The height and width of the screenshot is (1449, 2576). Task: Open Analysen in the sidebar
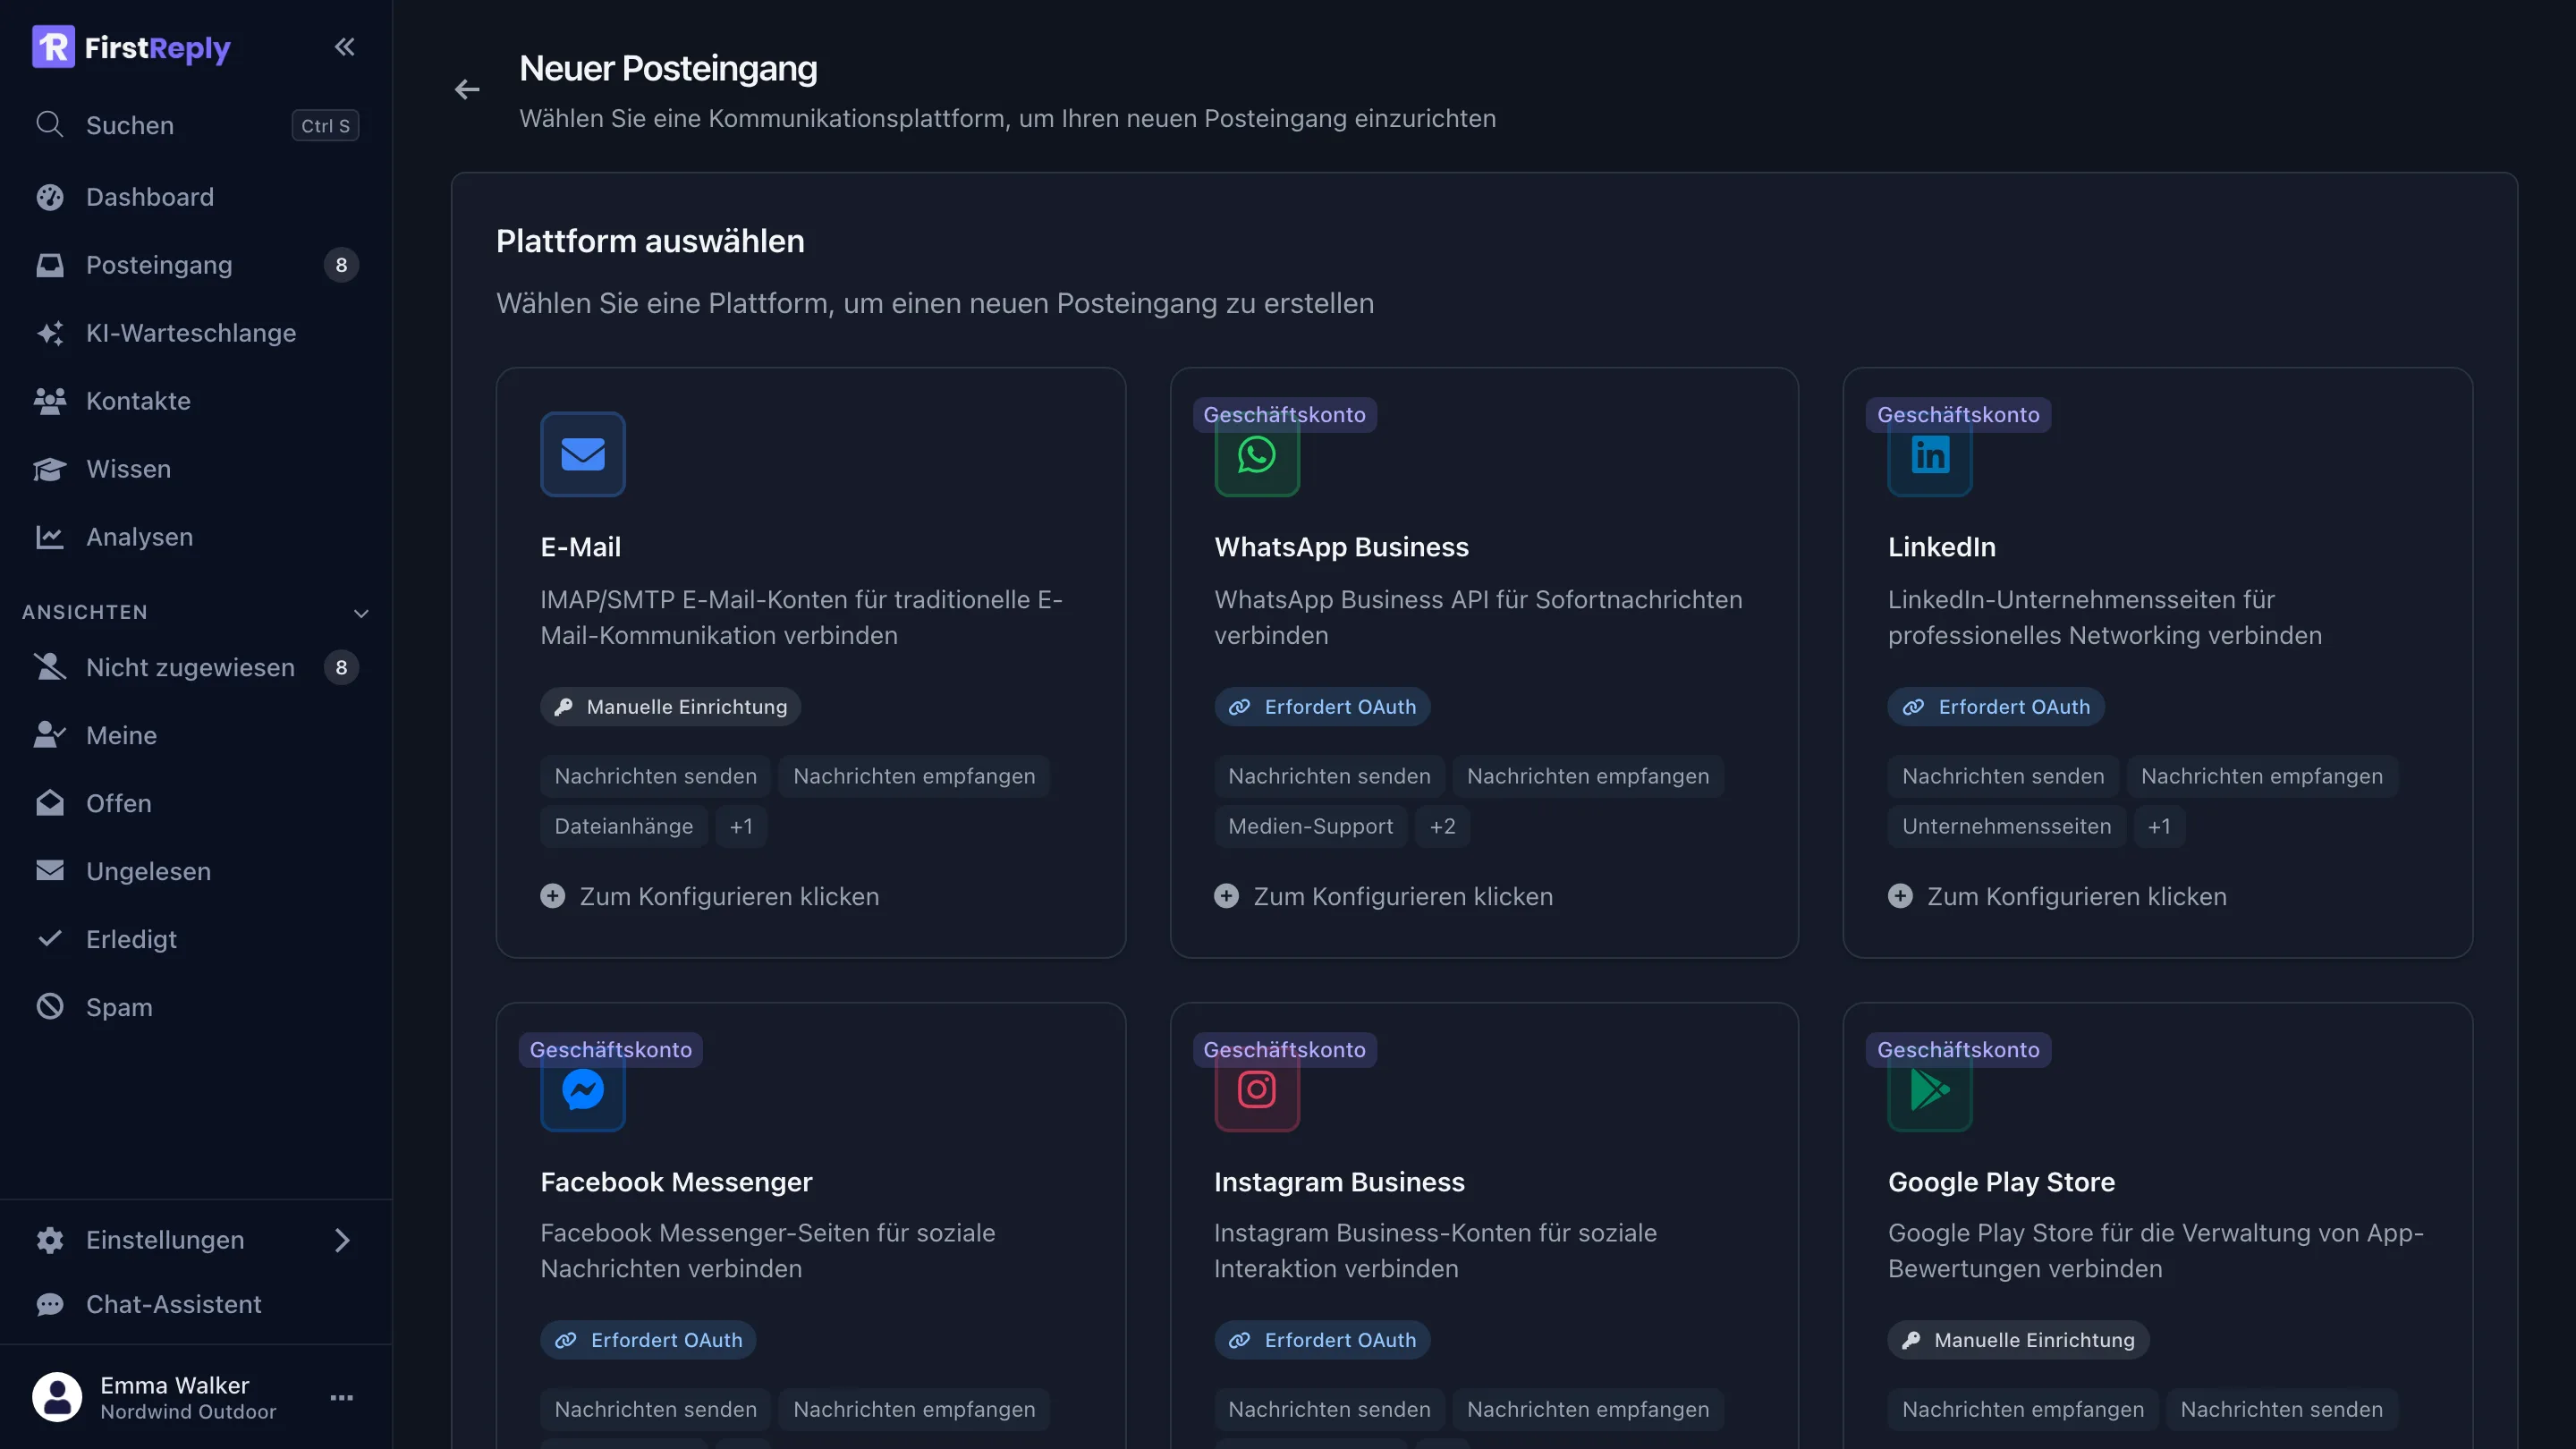click(x=196, y=537)
